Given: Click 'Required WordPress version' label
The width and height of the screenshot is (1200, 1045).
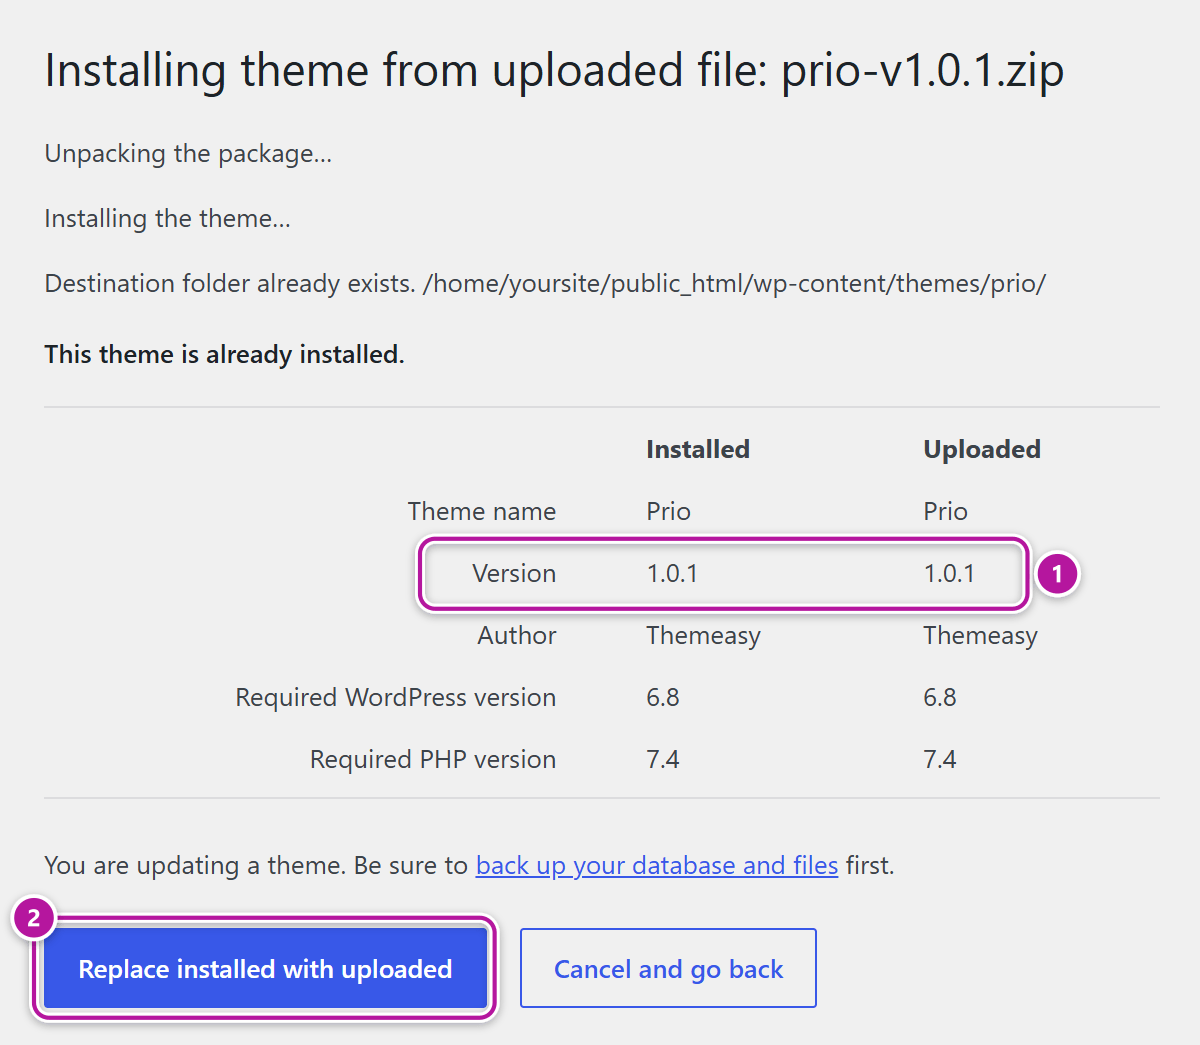Looking at the screenshot, I should coord(395,697).
